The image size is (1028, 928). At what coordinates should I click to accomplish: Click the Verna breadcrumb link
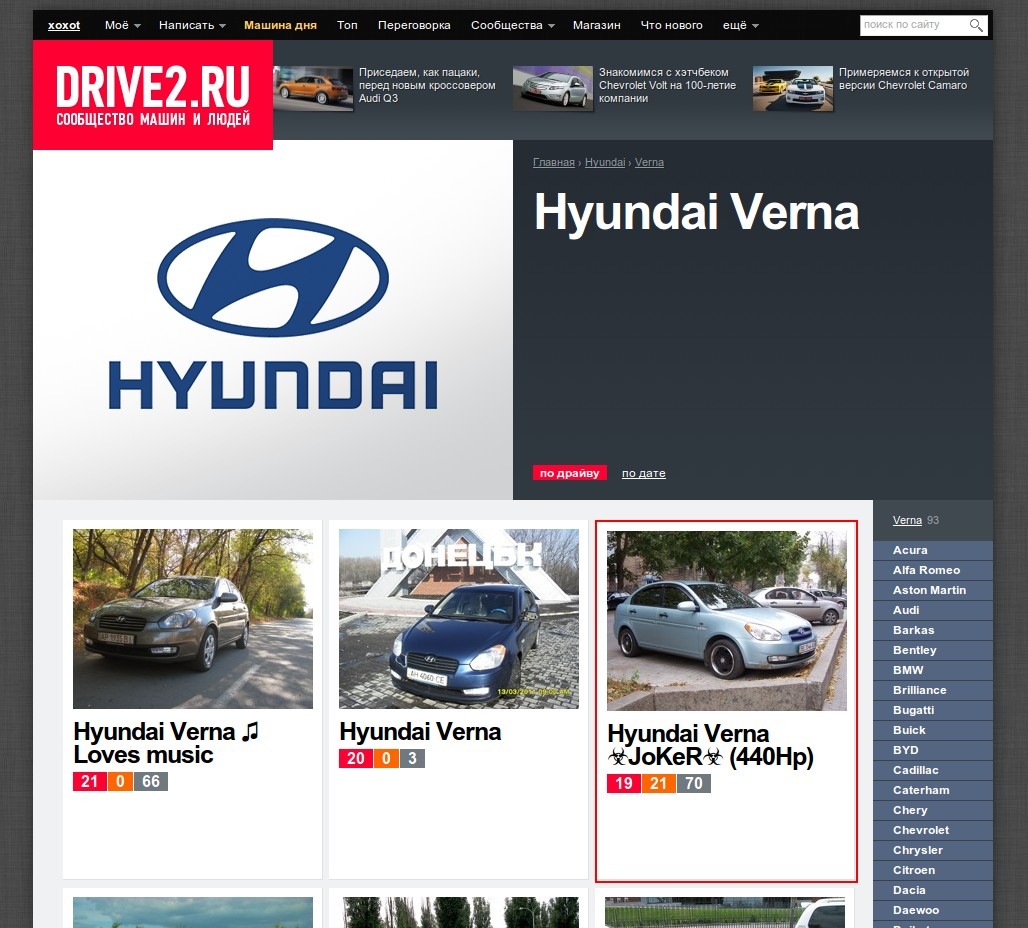649,162
